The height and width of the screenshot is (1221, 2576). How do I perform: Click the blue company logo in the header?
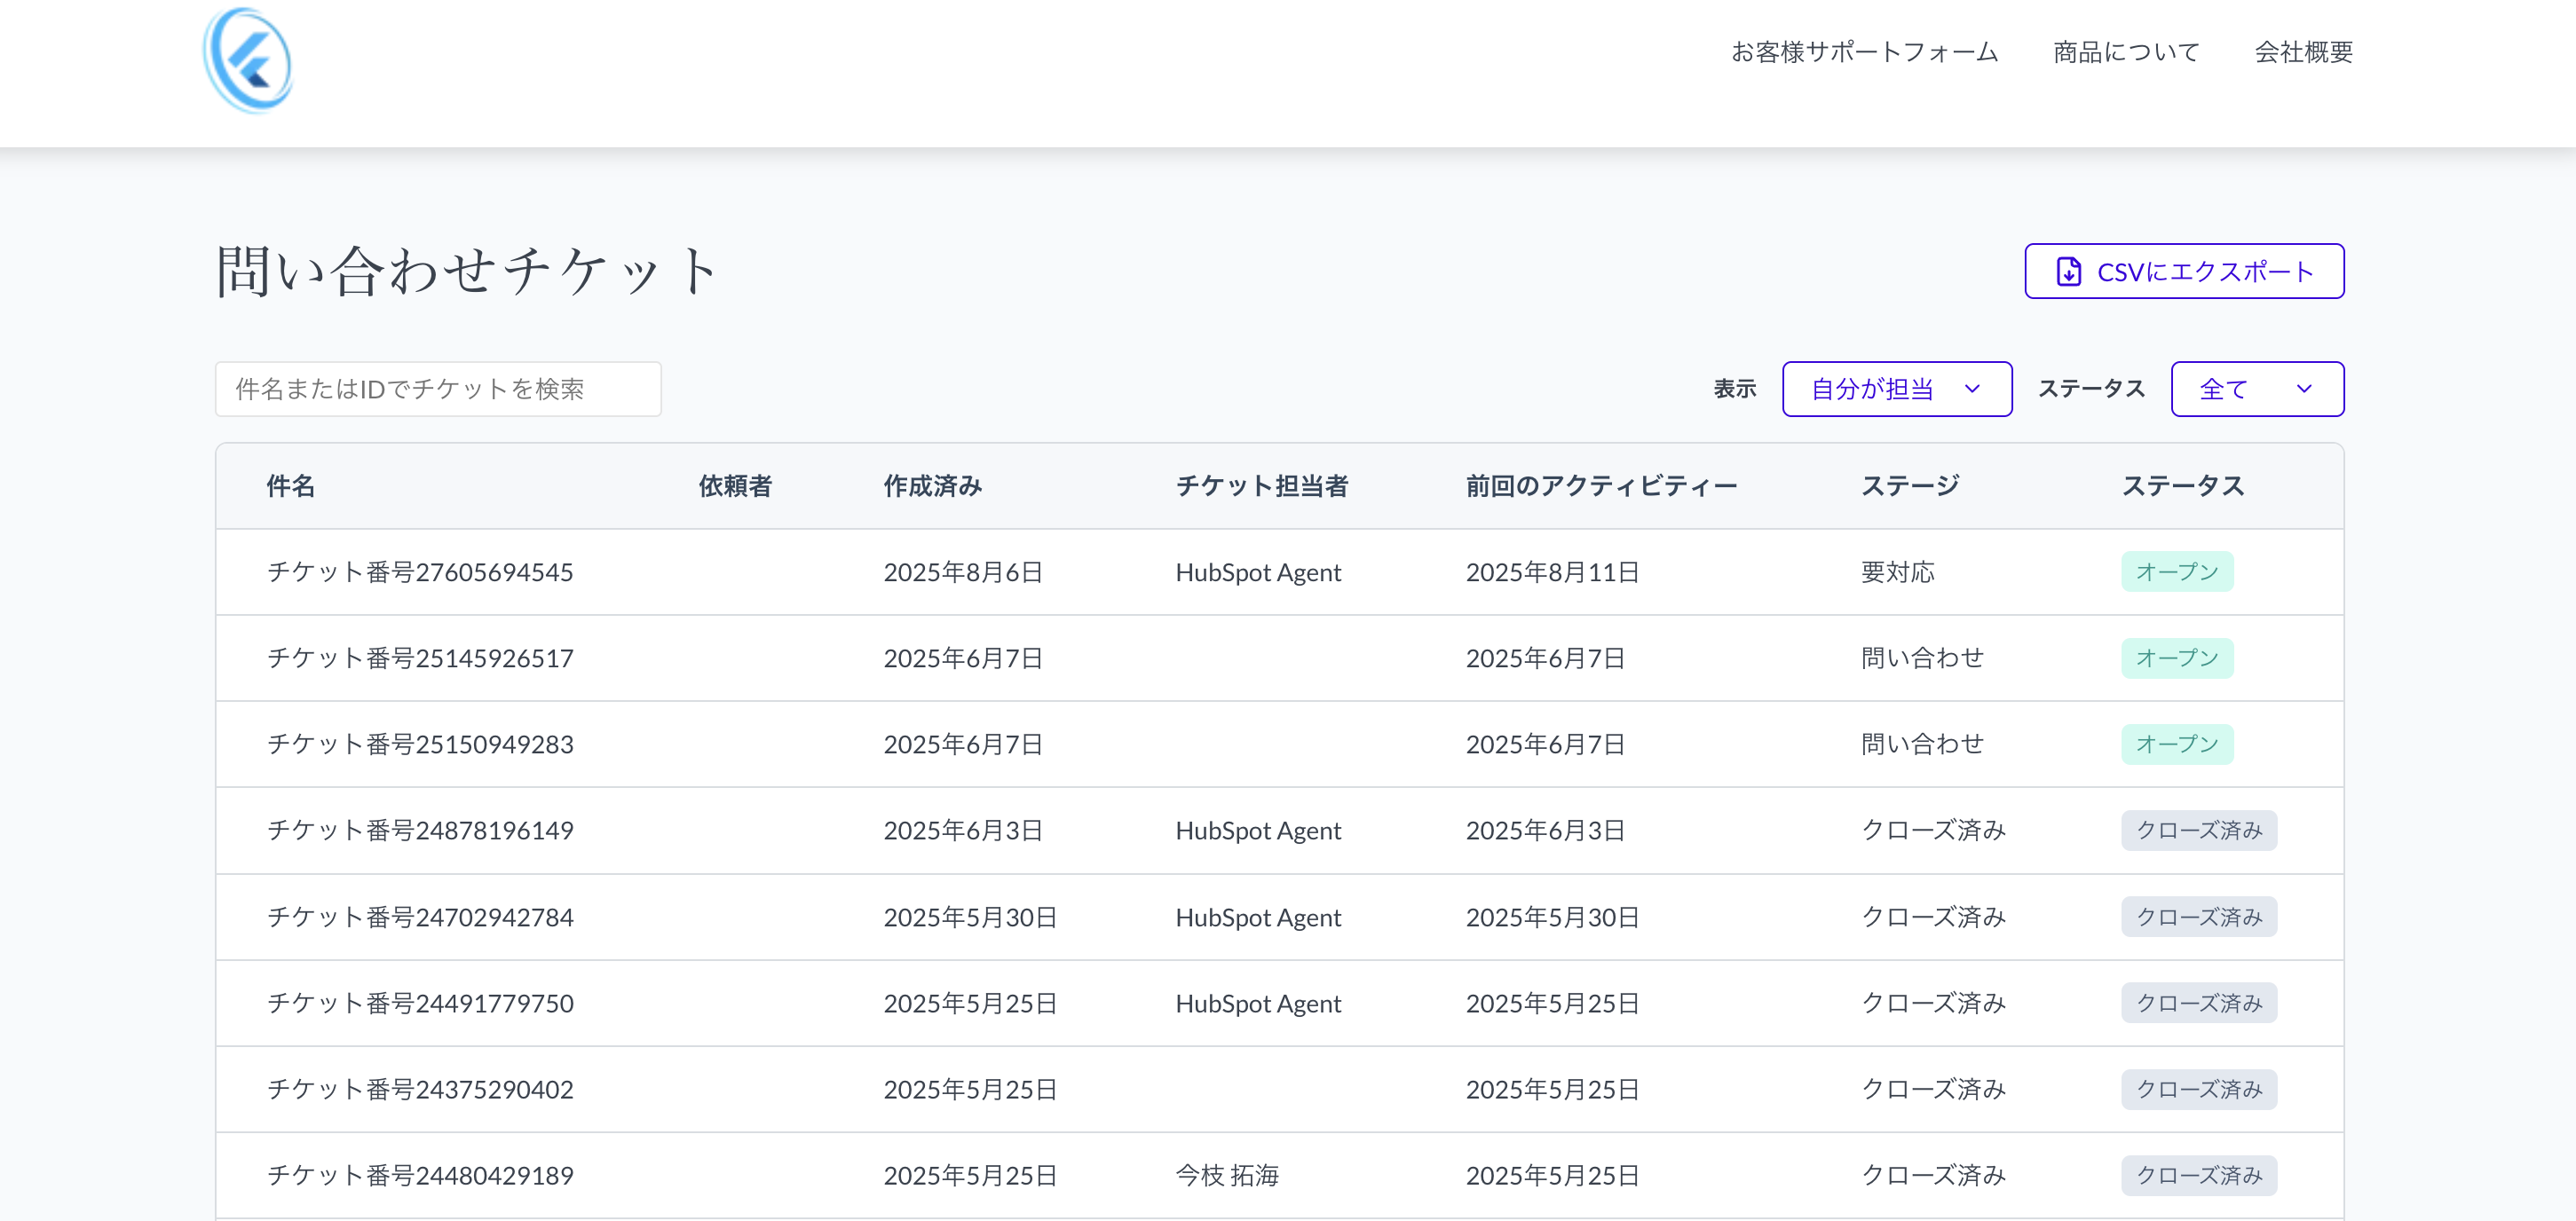coord(248,61)
